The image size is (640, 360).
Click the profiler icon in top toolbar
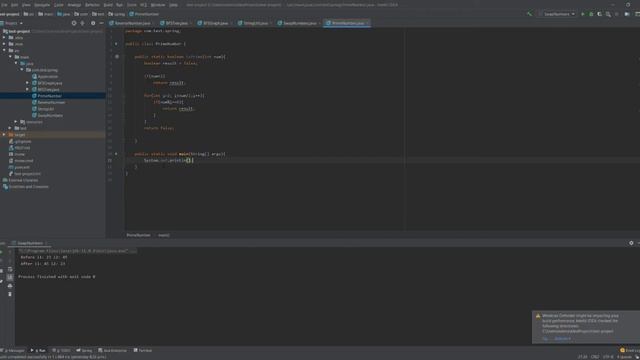pos(608,14)
